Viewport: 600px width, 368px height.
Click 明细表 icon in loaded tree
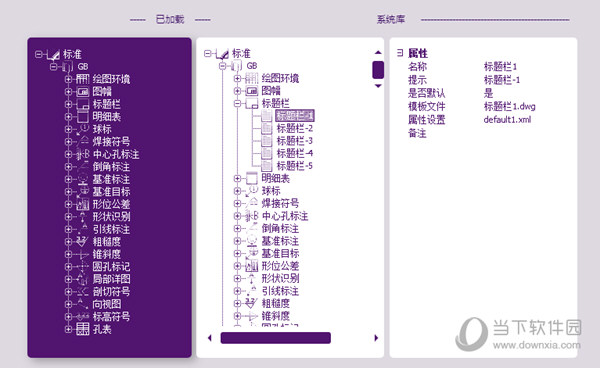pos(82,117)
